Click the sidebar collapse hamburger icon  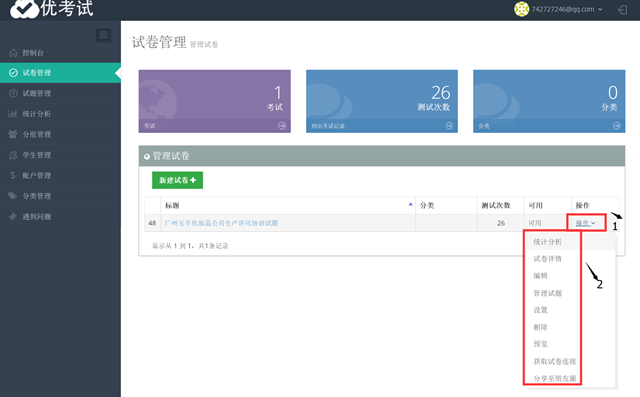point(103,35)
